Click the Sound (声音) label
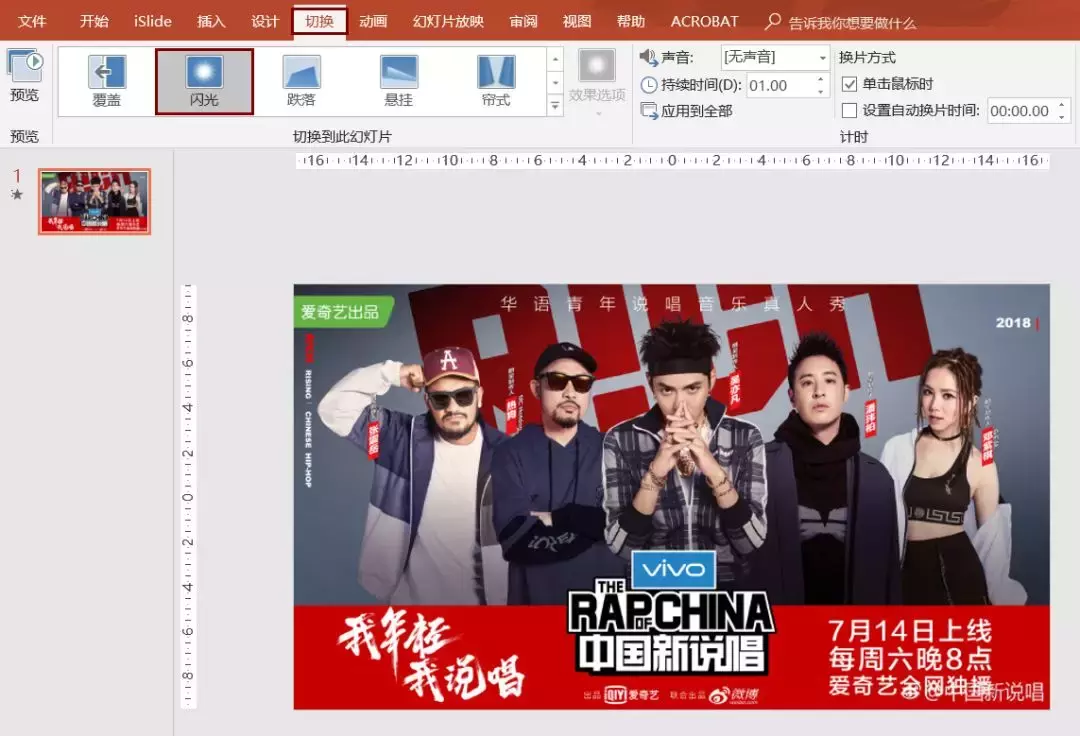 (x=677, y=58)
